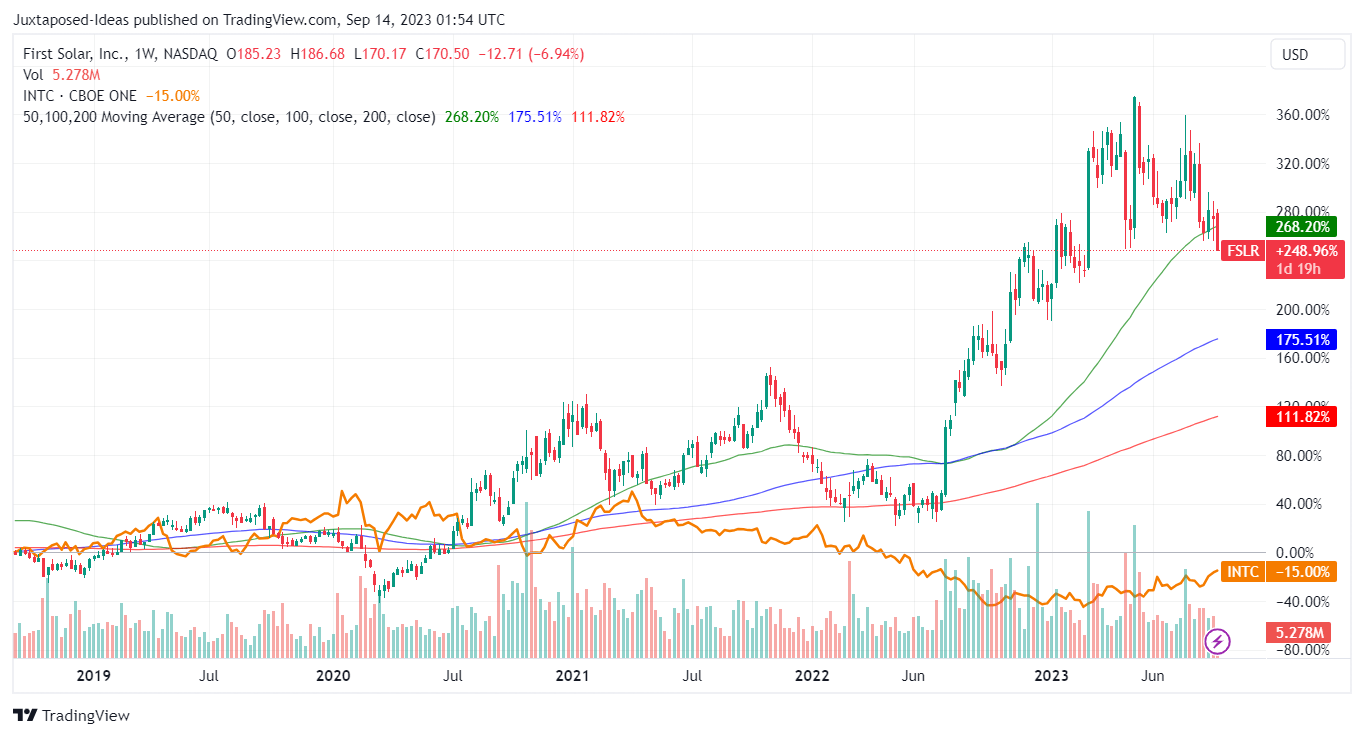Screen dimensions: 1364x737
Task: Click the -40.00% price axis label
Action: coord(1303,602)
